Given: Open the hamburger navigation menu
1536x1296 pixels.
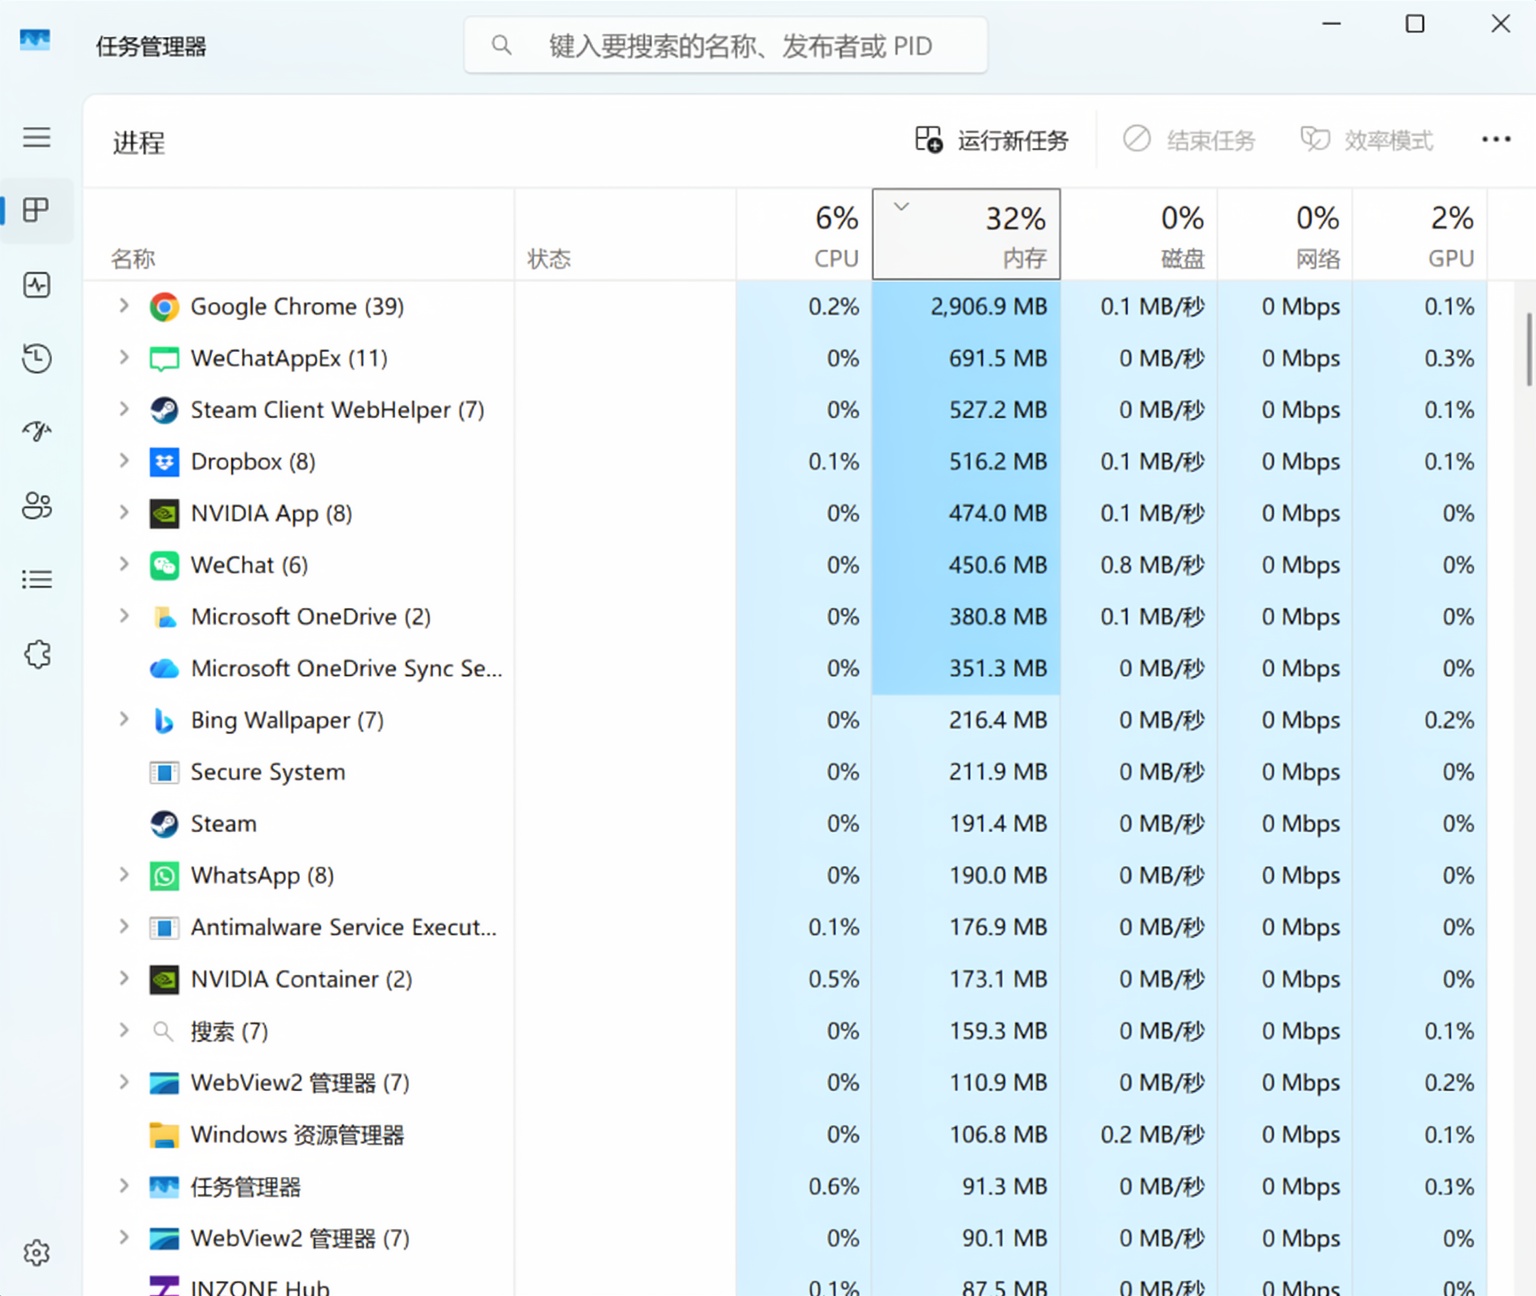Looking at the screenshot, I should click(37, 137).
